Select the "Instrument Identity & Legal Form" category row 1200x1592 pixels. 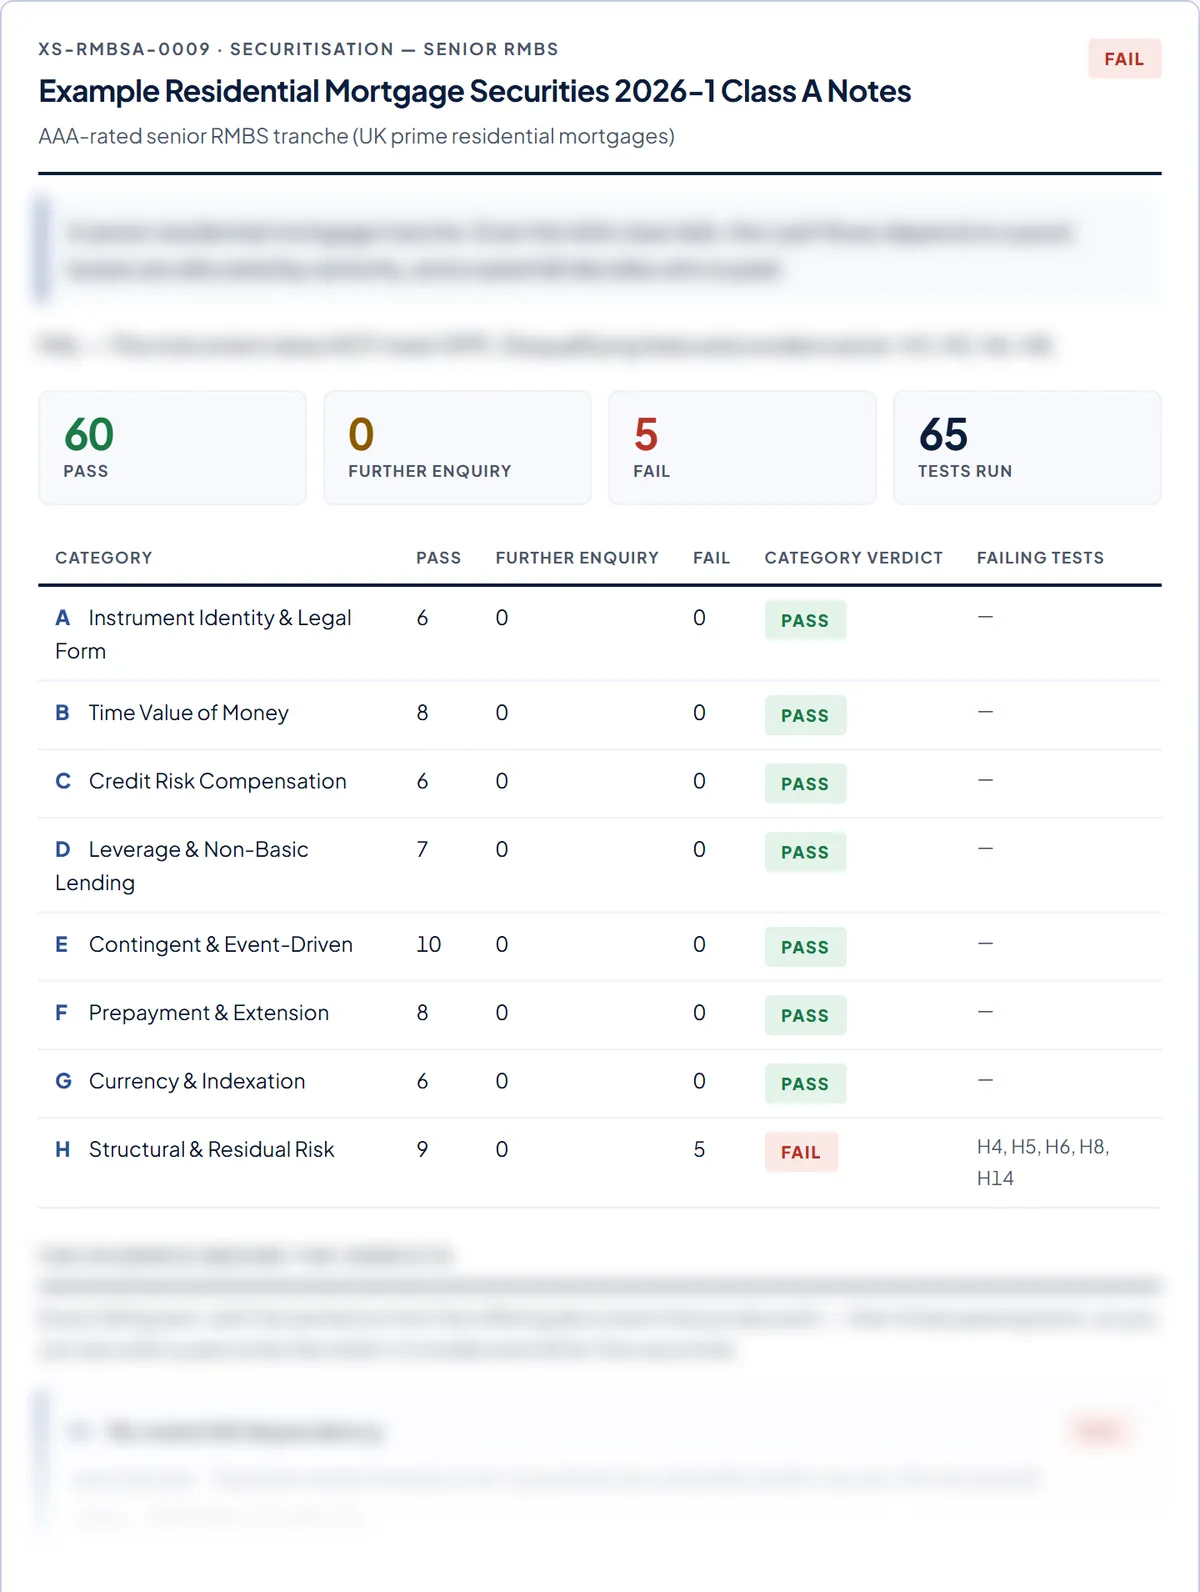[600, 634]
